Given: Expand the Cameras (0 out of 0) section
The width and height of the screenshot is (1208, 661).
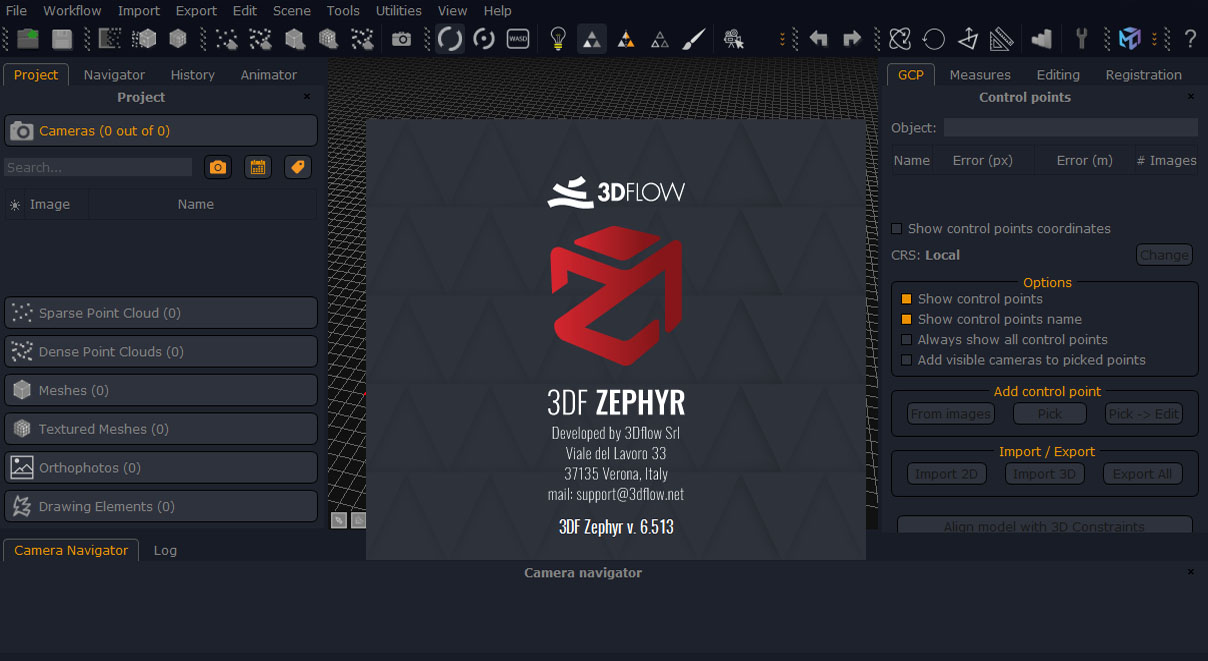Looking at the screenshot, I should pyautogui.click(x=161, y=130).
